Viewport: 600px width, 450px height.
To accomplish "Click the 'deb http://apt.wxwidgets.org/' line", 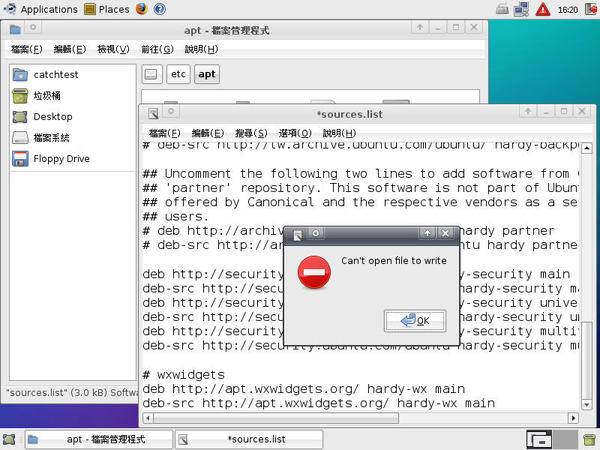I will [x=303, y=389].
